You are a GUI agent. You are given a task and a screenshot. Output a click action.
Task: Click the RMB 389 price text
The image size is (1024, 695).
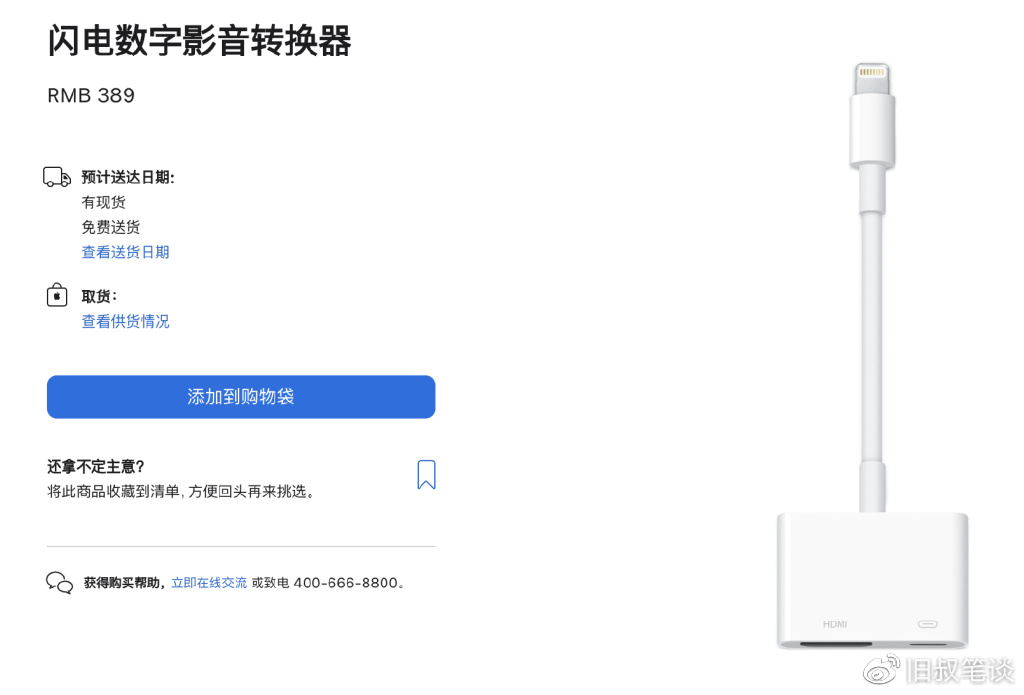pos(91,95)
